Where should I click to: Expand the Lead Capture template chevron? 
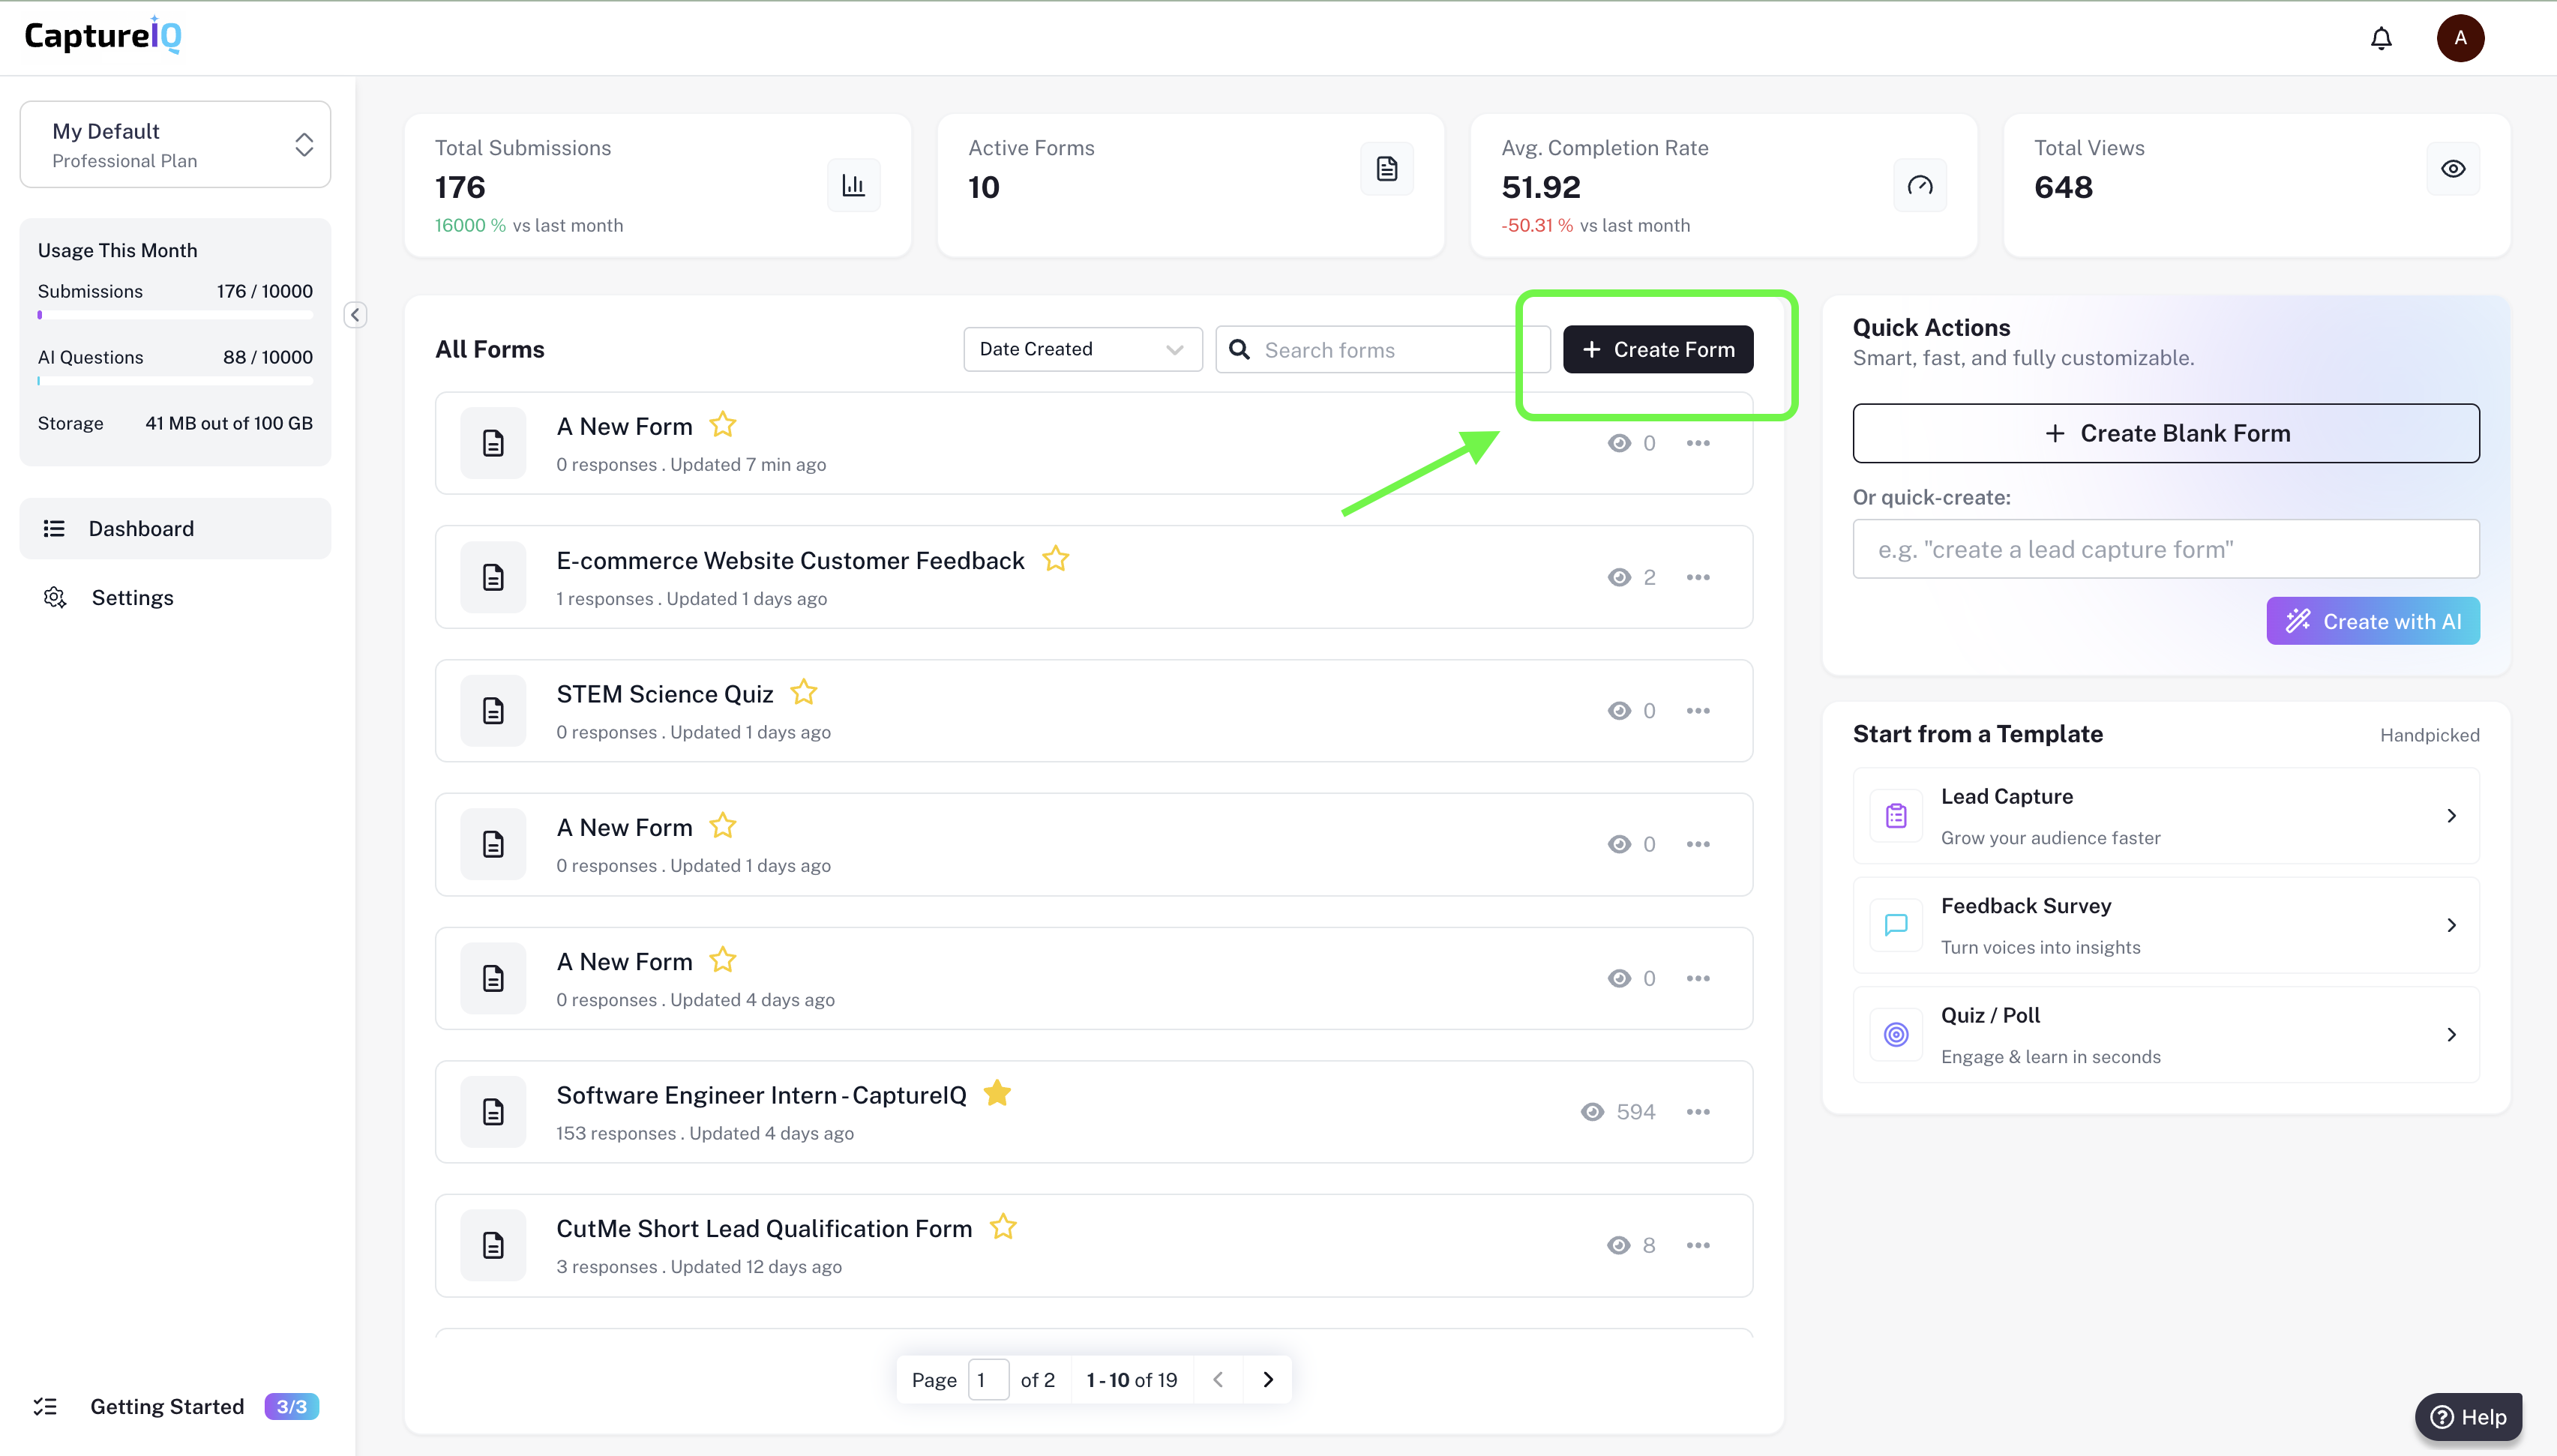click(x=2451, y=816)
